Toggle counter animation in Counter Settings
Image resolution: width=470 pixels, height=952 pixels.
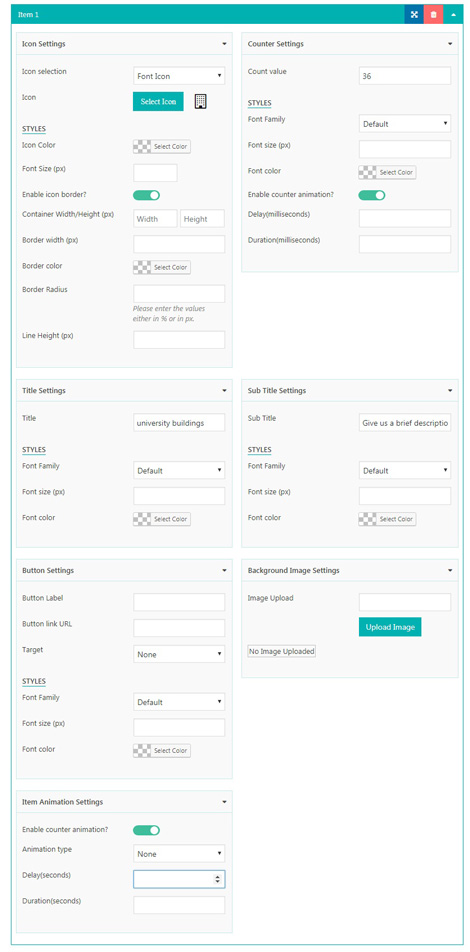[372, 195]
